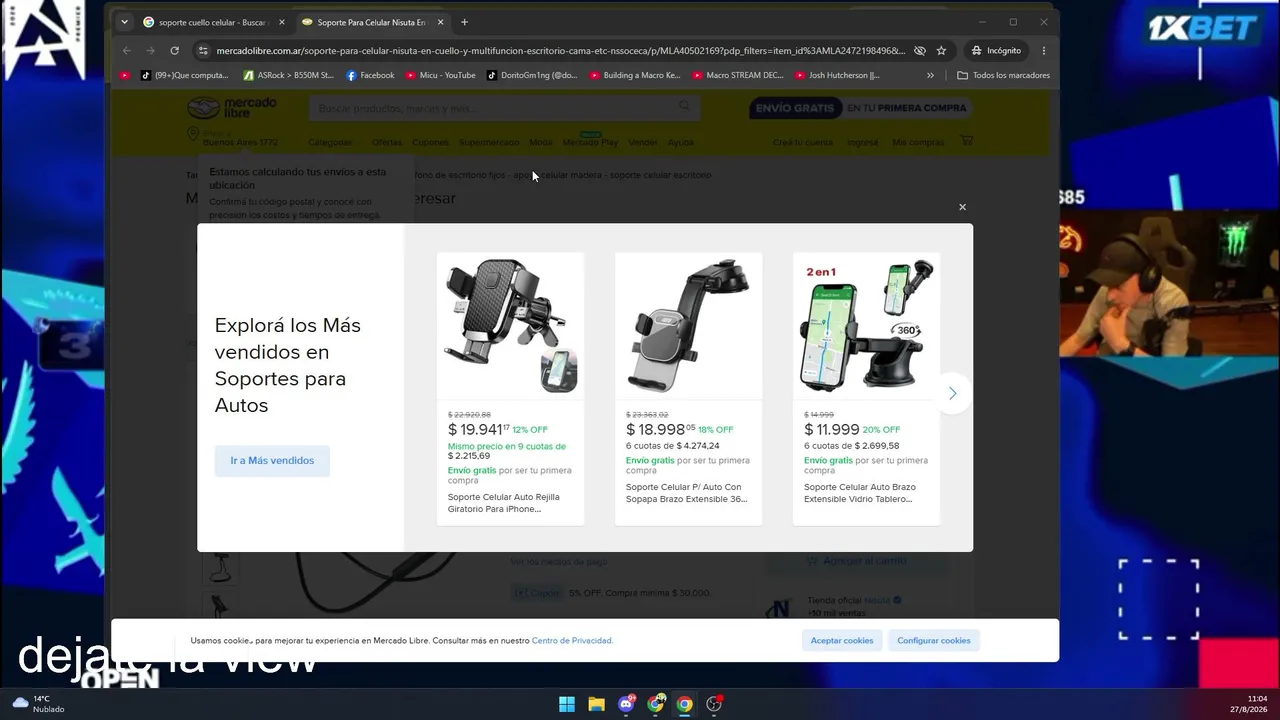Accept cookies on Mercado Libre
Image resolution: width=1280 pixels, height=720 pixels.
coord(842,641)
